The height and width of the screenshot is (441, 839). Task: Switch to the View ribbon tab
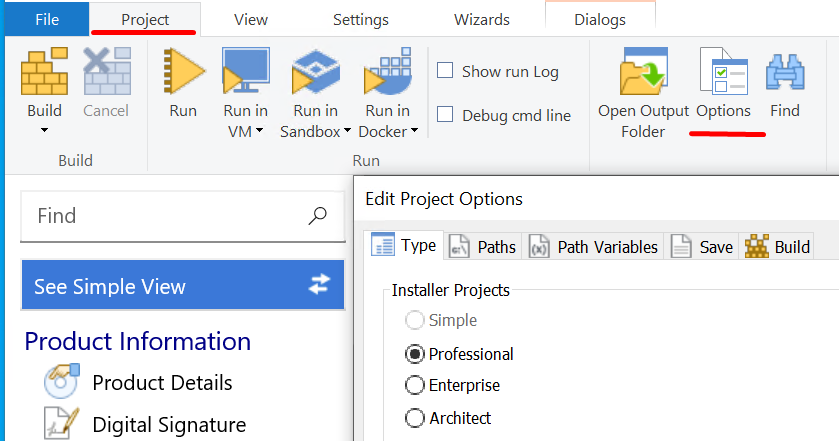pos(250,20)
